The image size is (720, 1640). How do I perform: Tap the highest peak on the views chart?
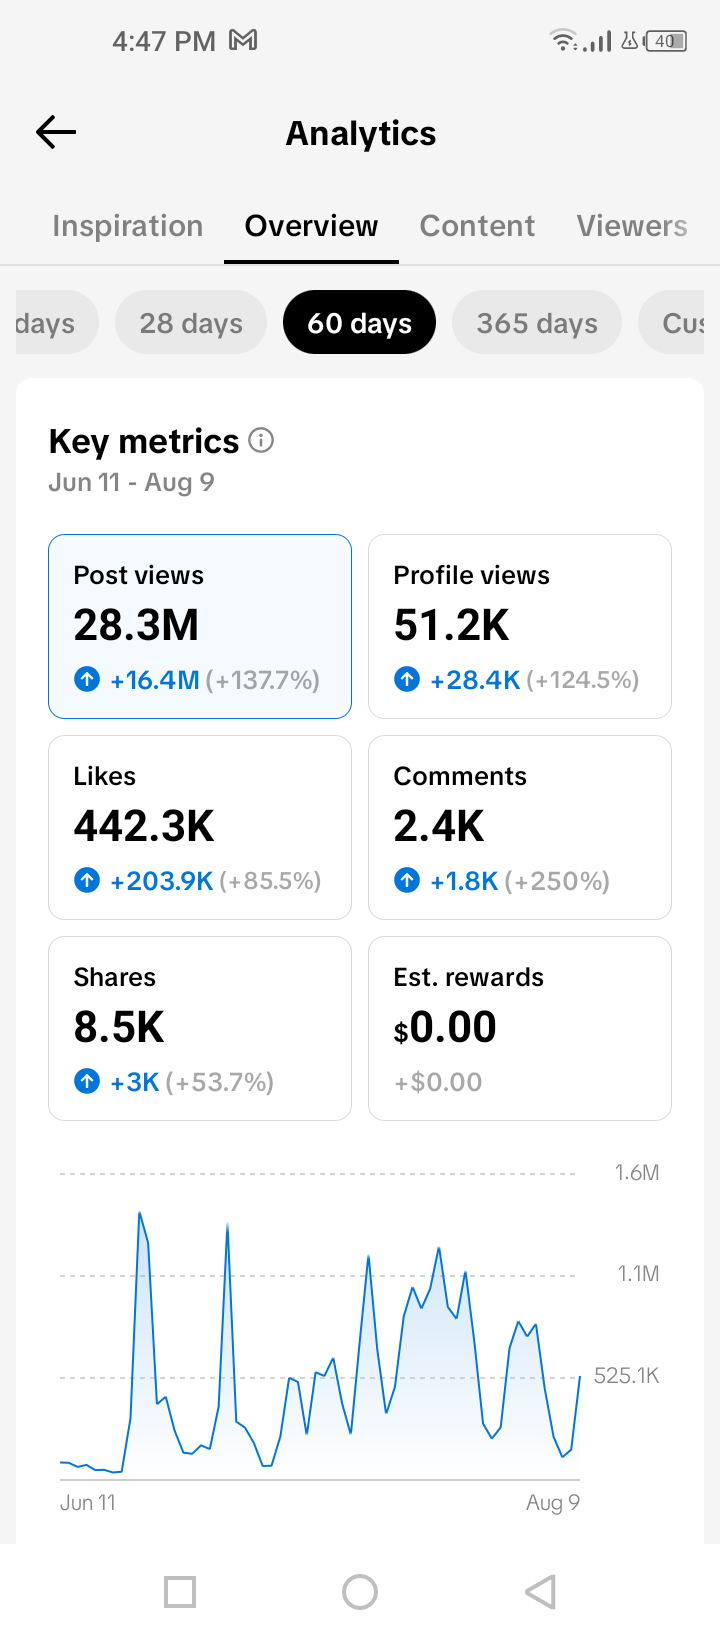click(139, 1214)
